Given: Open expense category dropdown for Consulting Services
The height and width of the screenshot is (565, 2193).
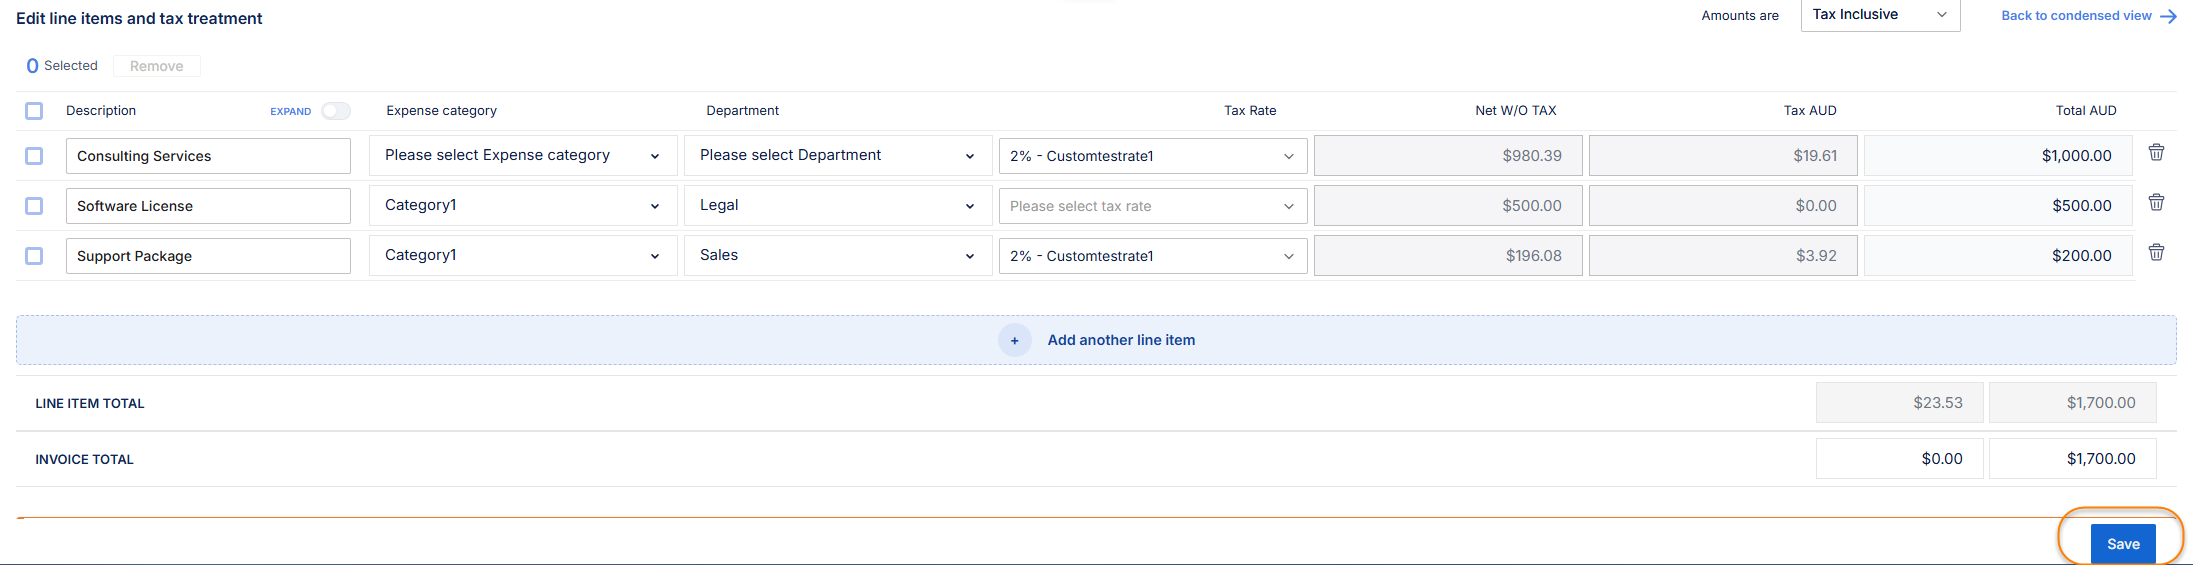Looking at the screenshot, I should click(523, 155).
